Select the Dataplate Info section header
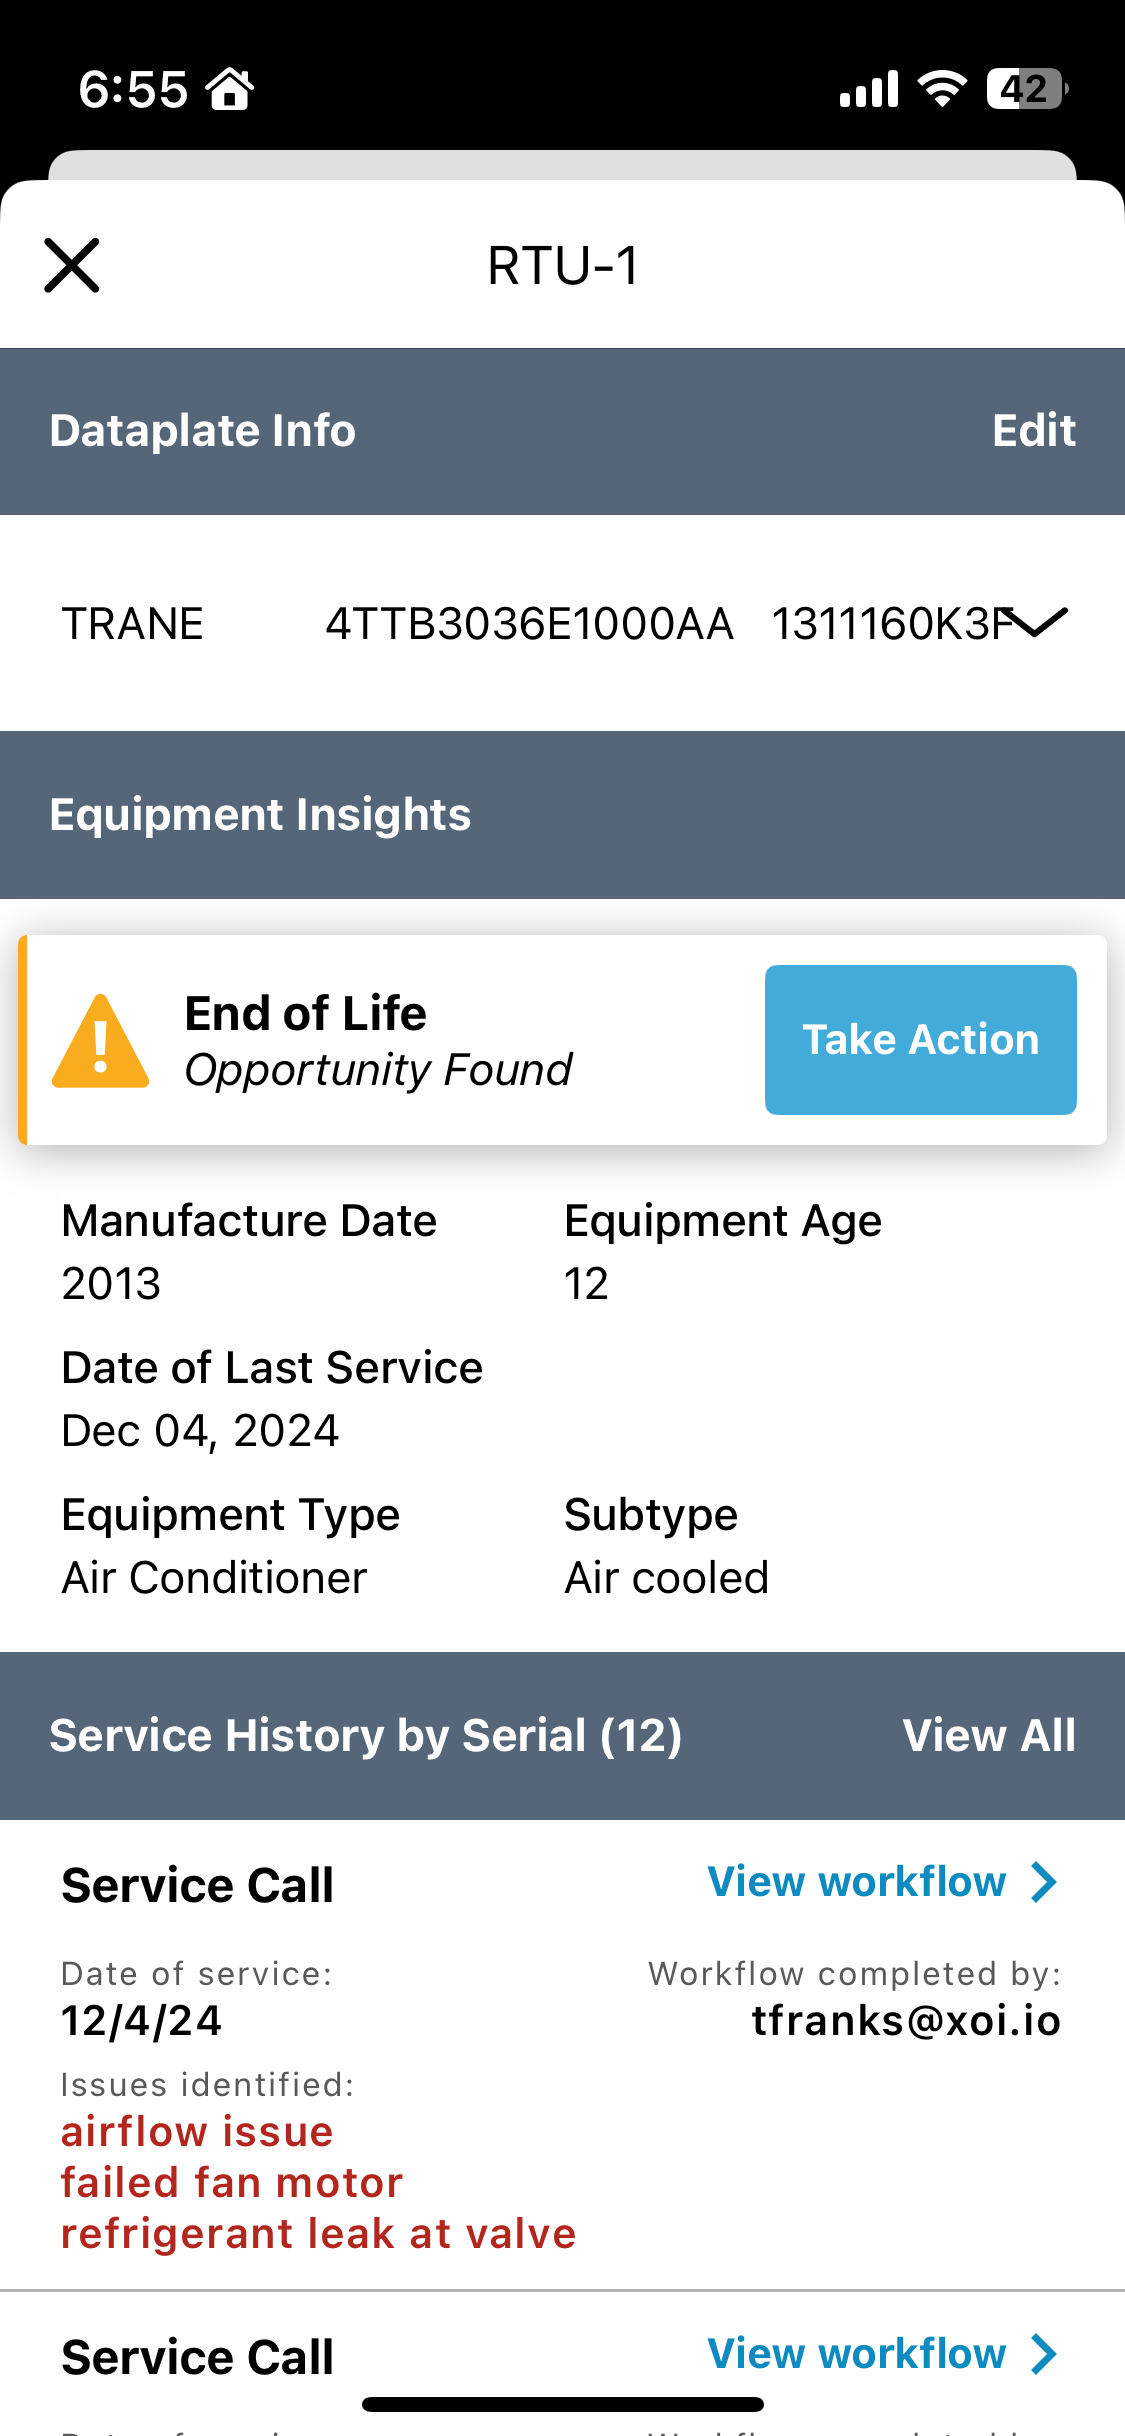Viewport: 1125px width, 2436px height. click(562, 431)
